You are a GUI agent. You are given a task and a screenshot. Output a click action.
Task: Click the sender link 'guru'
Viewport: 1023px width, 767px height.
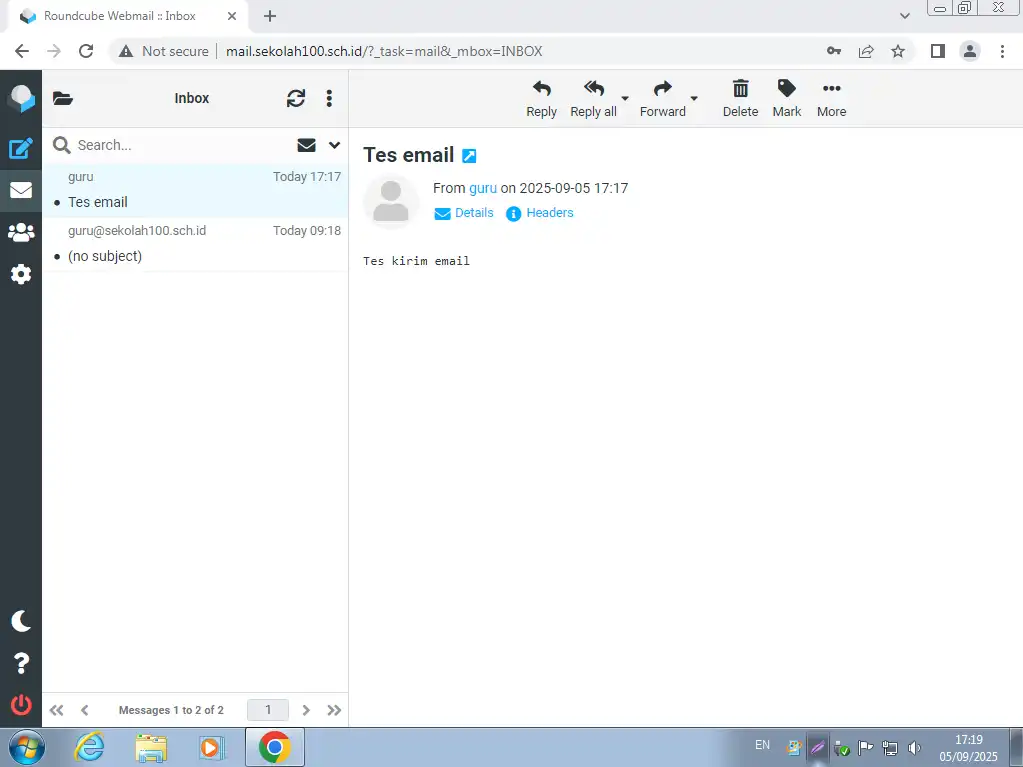click(x=483, y=188)
